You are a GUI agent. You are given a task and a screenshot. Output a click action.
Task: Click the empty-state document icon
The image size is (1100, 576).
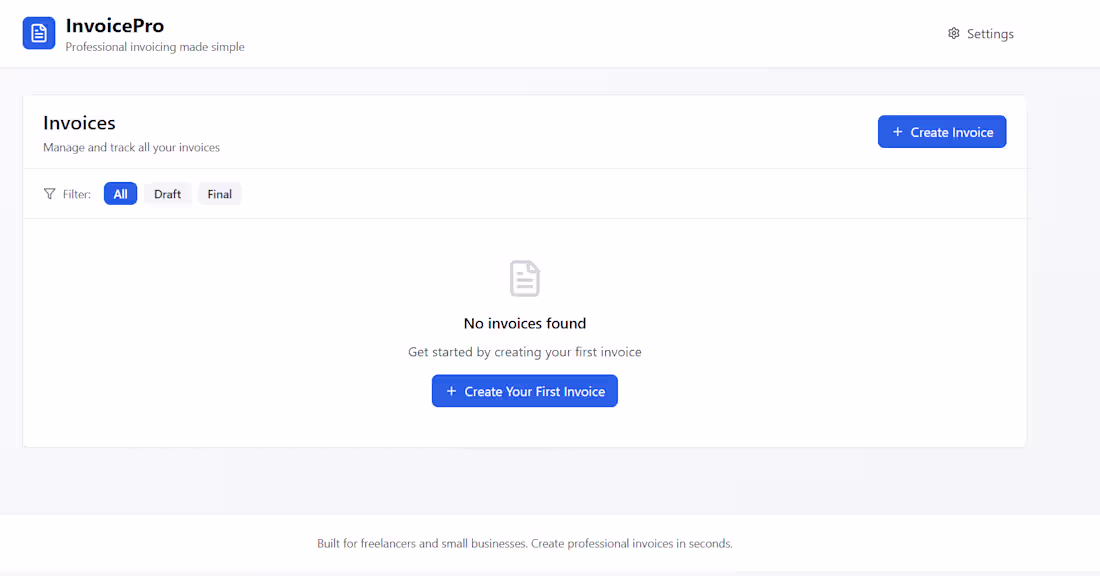[525, 278]
